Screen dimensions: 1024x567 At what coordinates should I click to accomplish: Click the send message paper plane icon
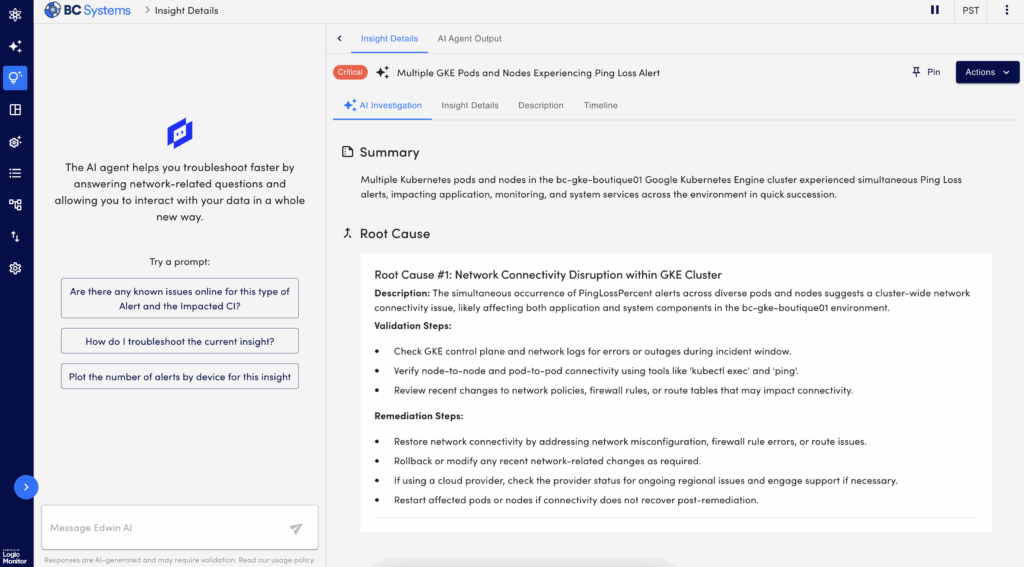click(296, 528)
